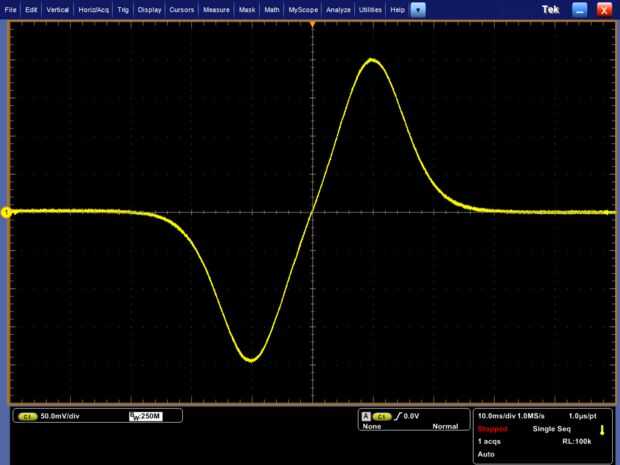Click the rising edge trigger slope icon
This screenshot has height=465, width=620.
click(397, 416)
